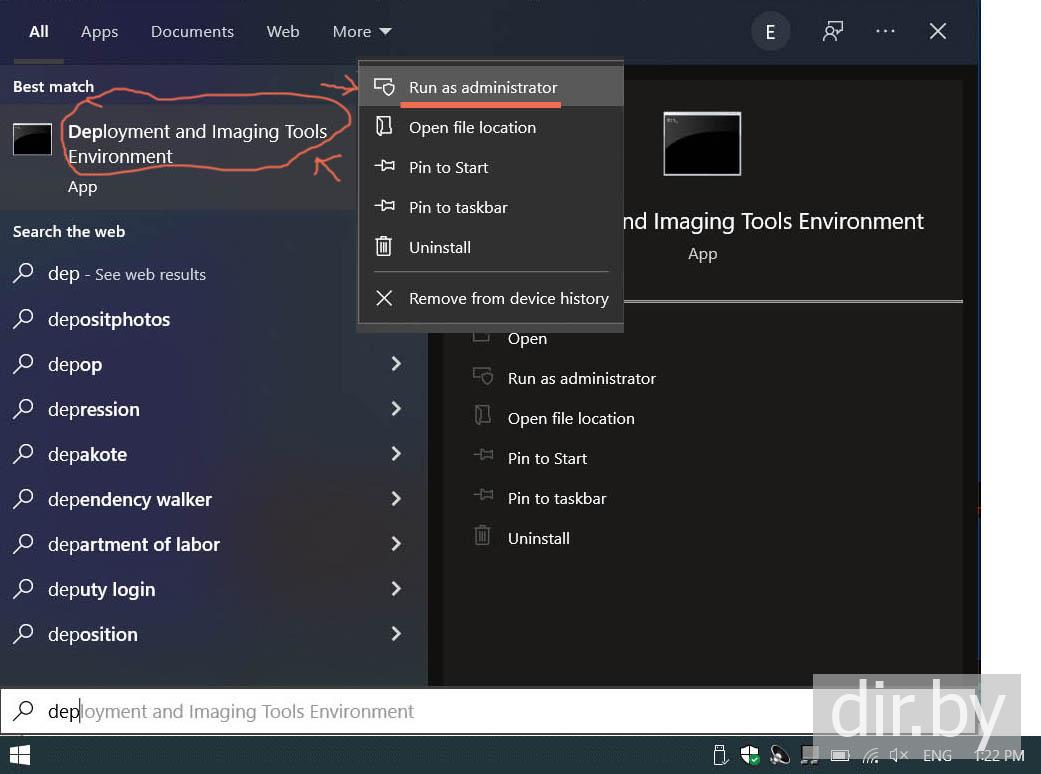Image resolution: width=1041 pixels, height=774 pixels.
Task: Click the user account avatar "E"
Action: [770, 32]
